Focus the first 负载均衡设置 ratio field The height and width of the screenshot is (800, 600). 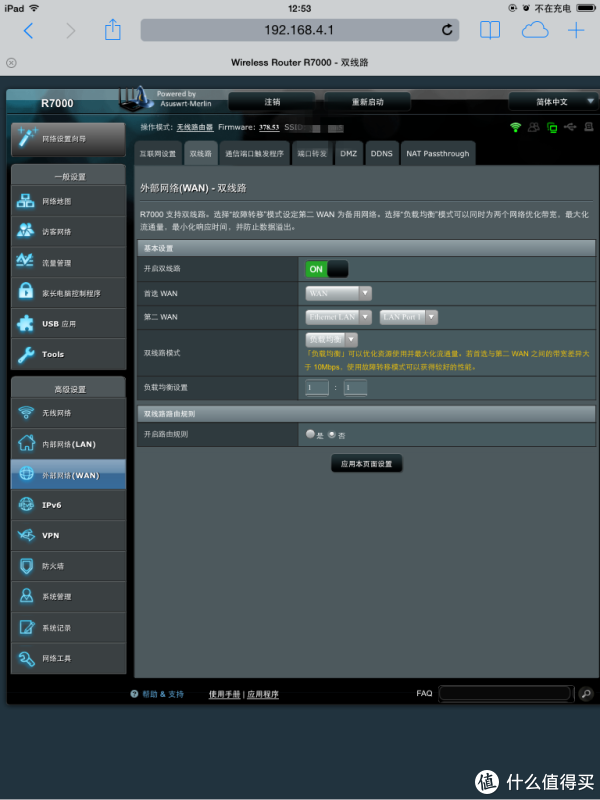[317, 387]
